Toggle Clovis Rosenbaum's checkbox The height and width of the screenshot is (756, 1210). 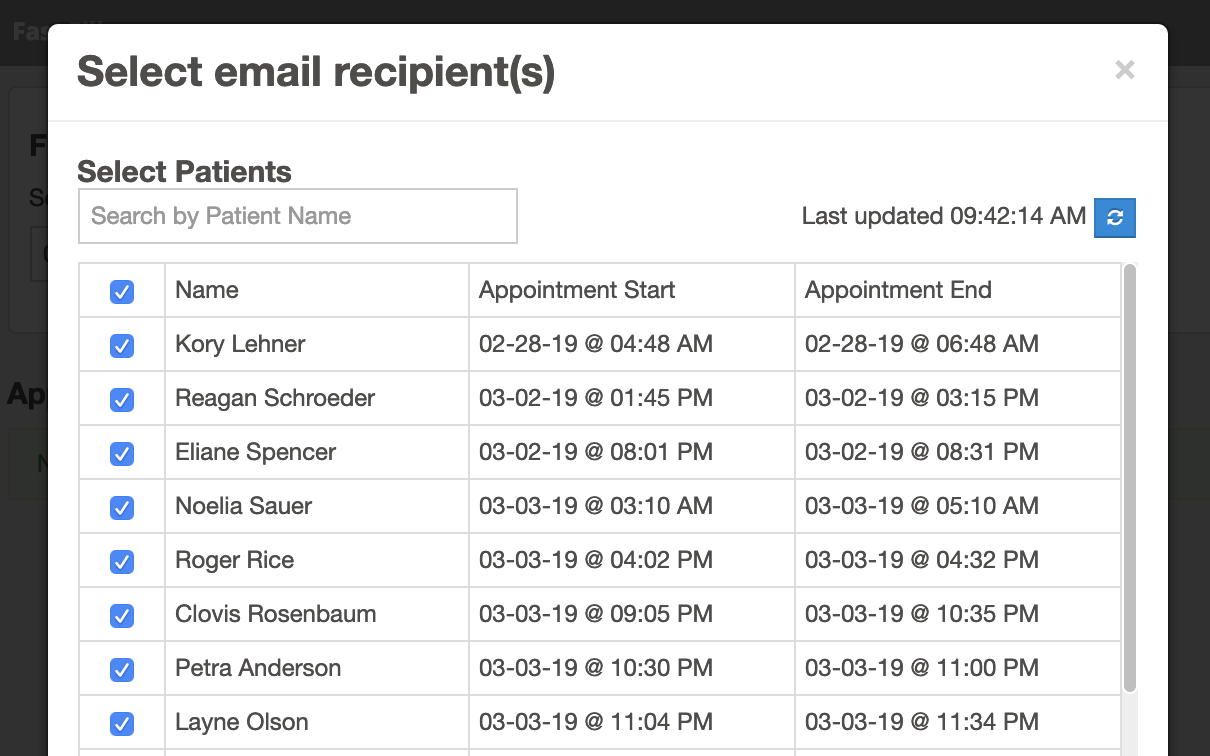[x=122, y=615]
